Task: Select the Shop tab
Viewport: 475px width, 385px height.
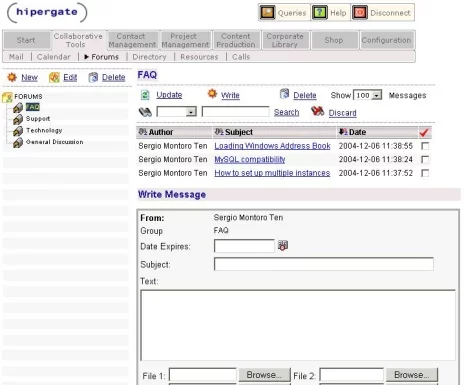Action: coord(334,40)
